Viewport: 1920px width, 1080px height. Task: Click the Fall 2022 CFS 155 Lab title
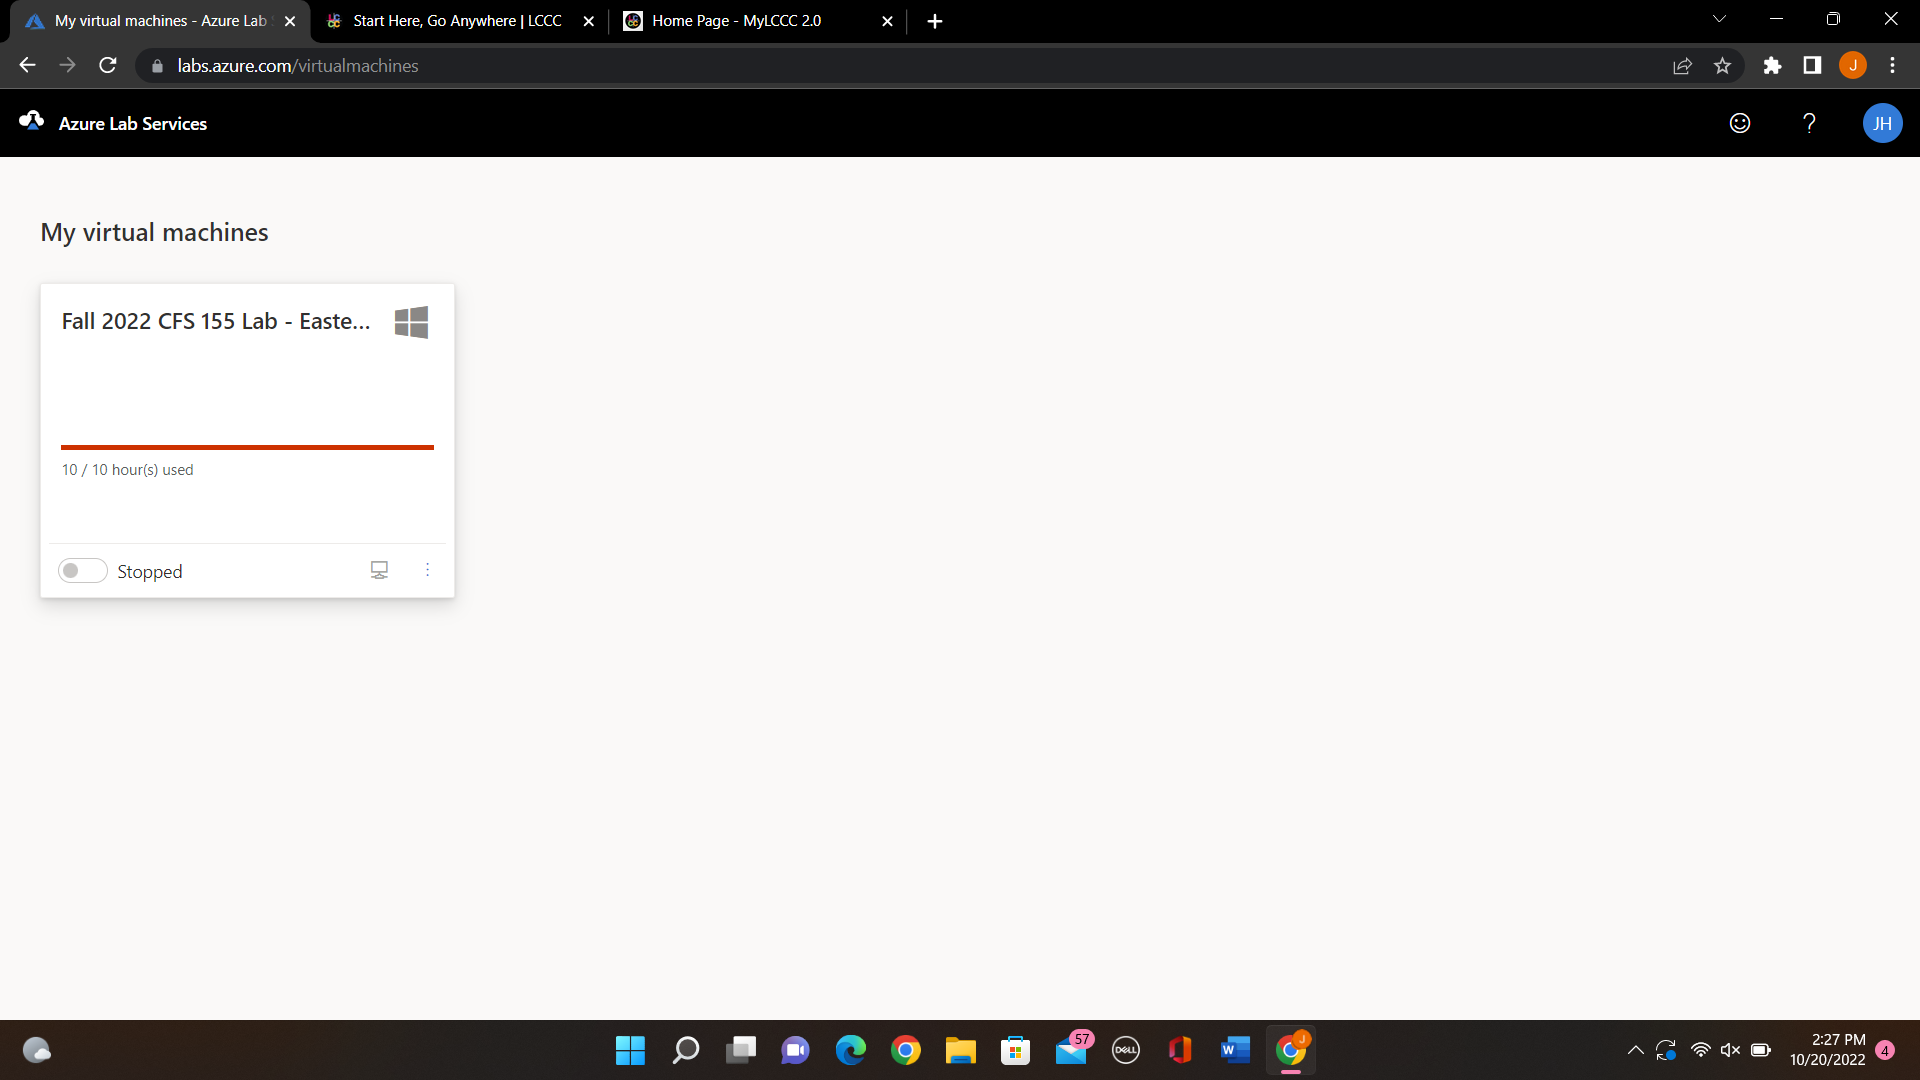tap(216, 321)
